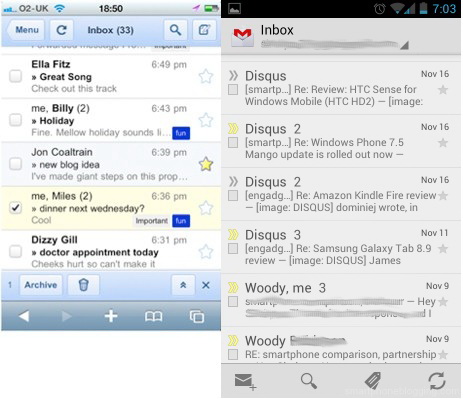The image size is (463, 399).
Task: Unstar the Jon Coaltrain email
Action: click(206, 164)
